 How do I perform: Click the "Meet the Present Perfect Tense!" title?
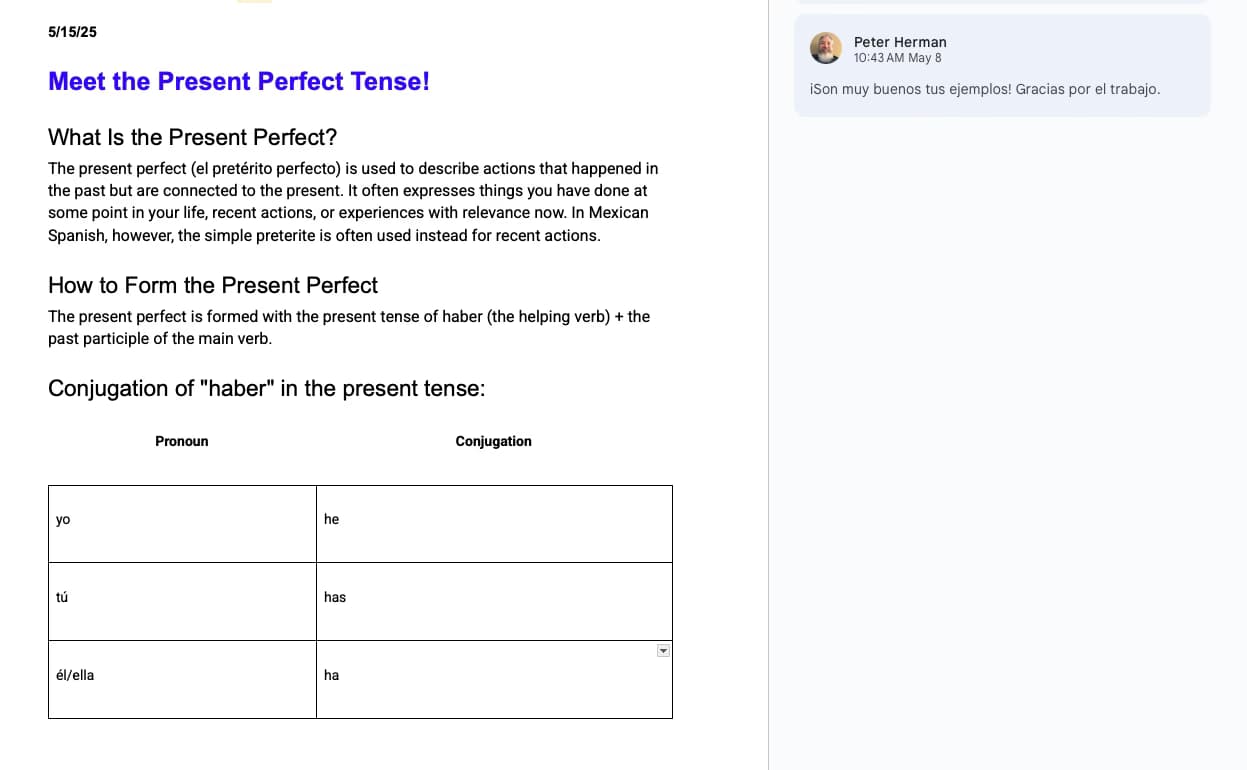coord(239,82)
